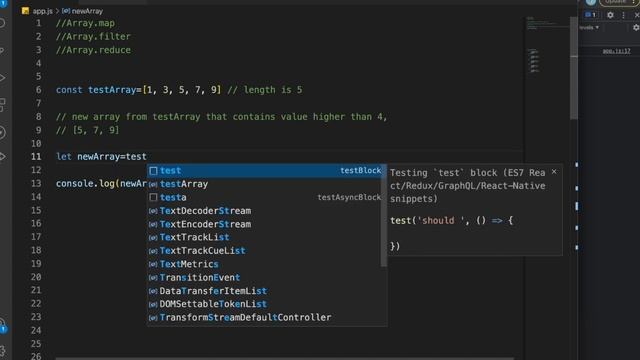
Task: Select the 'test' testBlock snippet suggestion
Action: pos(264,171)
